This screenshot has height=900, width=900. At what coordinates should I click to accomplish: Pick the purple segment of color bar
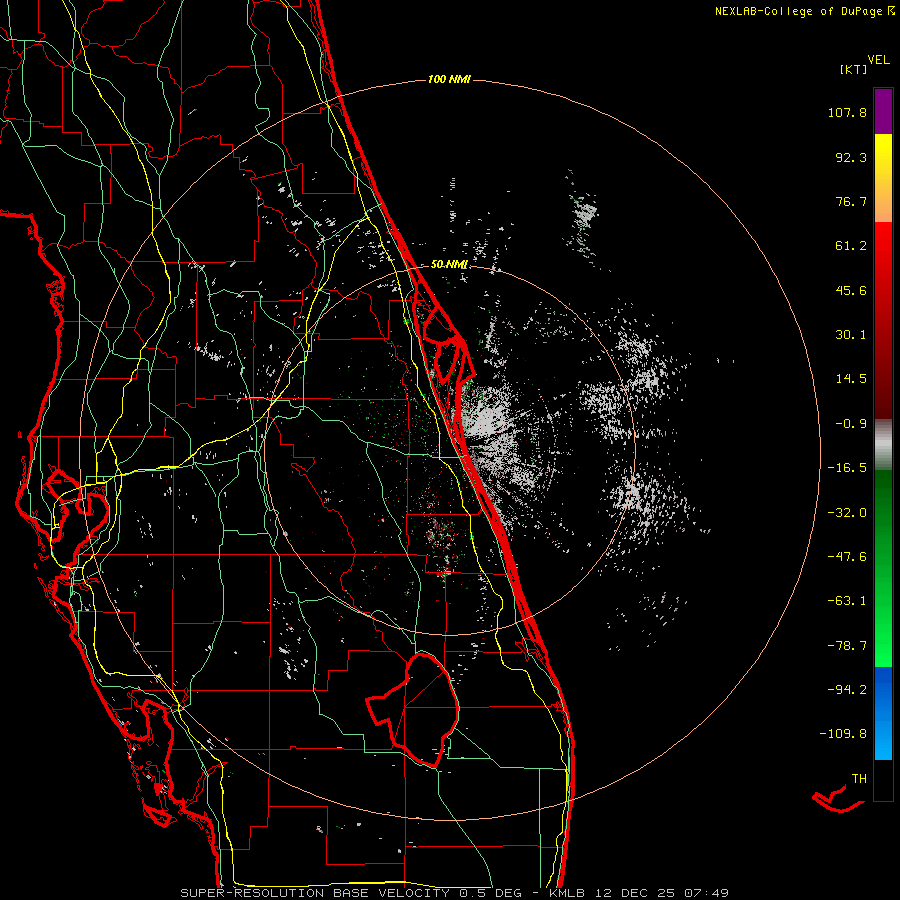(x=883, y=111)
